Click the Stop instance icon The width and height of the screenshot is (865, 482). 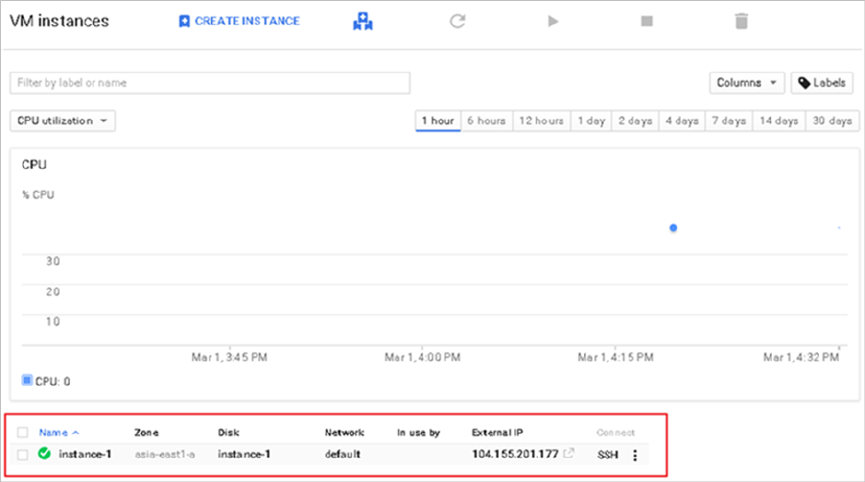click(x=647, y=20)
